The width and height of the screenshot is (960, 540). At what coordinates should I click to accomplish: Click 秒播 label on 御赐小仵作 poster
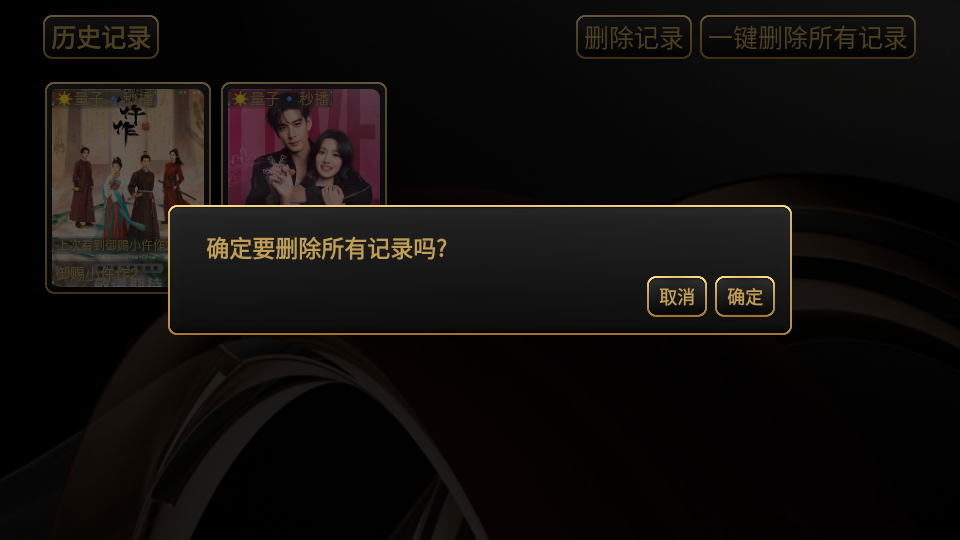click(x=138, y=99)
